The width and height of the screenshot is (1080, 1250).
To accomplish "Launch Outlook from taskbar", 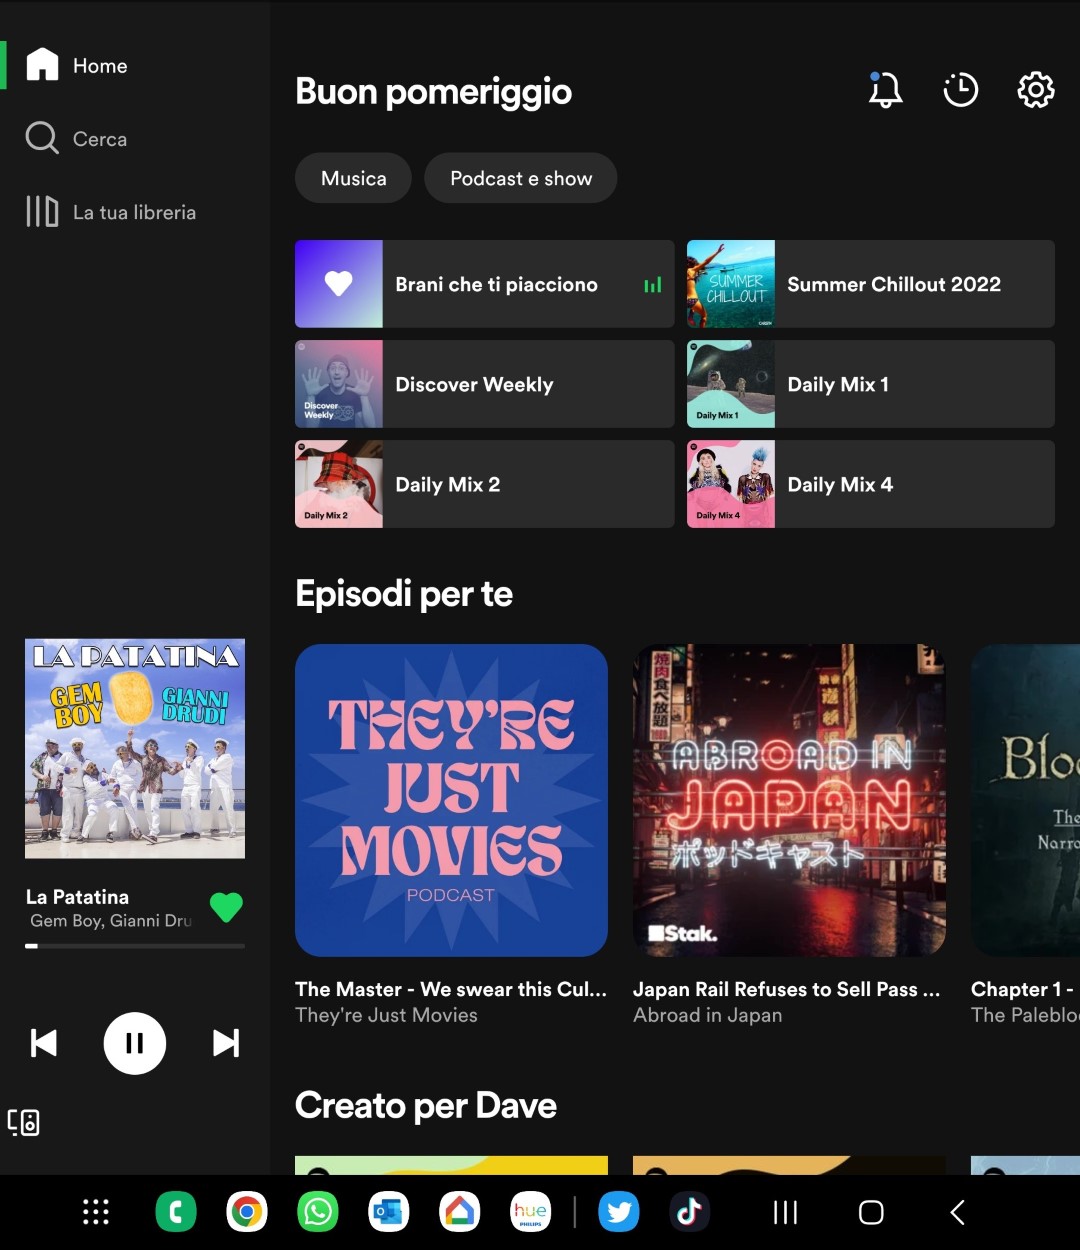I will point(389,1213).
